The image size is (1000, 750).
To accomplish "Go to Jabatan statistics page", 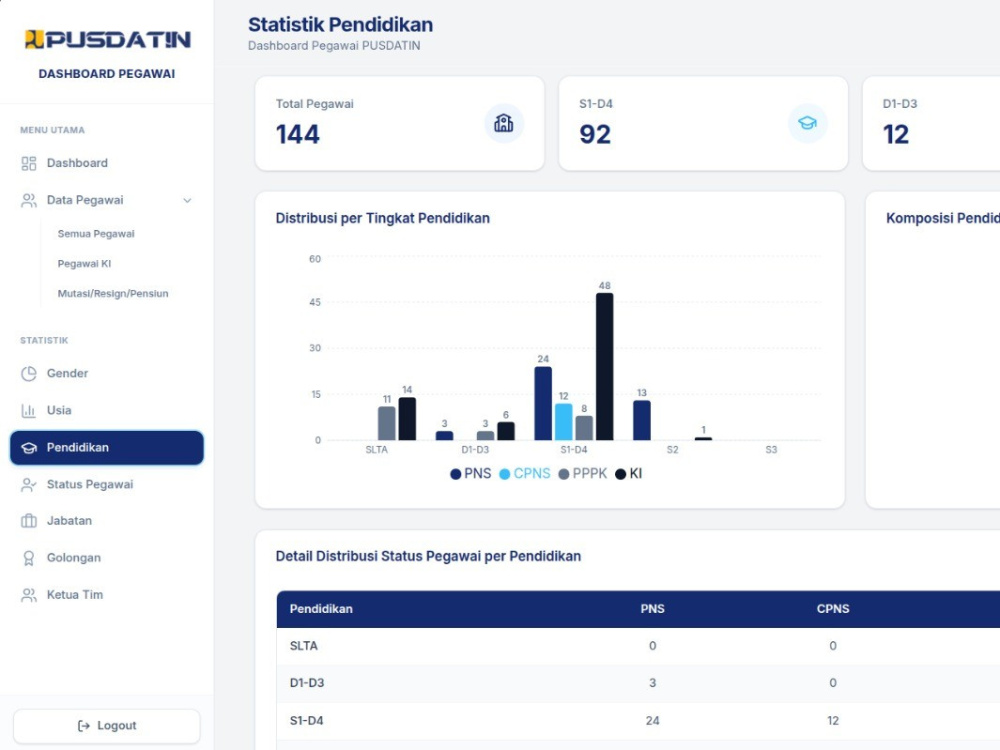I will 107,521.
